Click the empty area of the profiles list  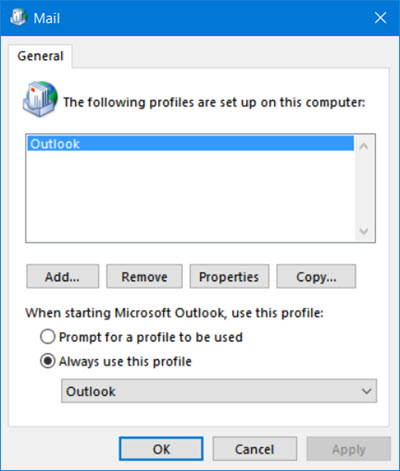point(190,196)
